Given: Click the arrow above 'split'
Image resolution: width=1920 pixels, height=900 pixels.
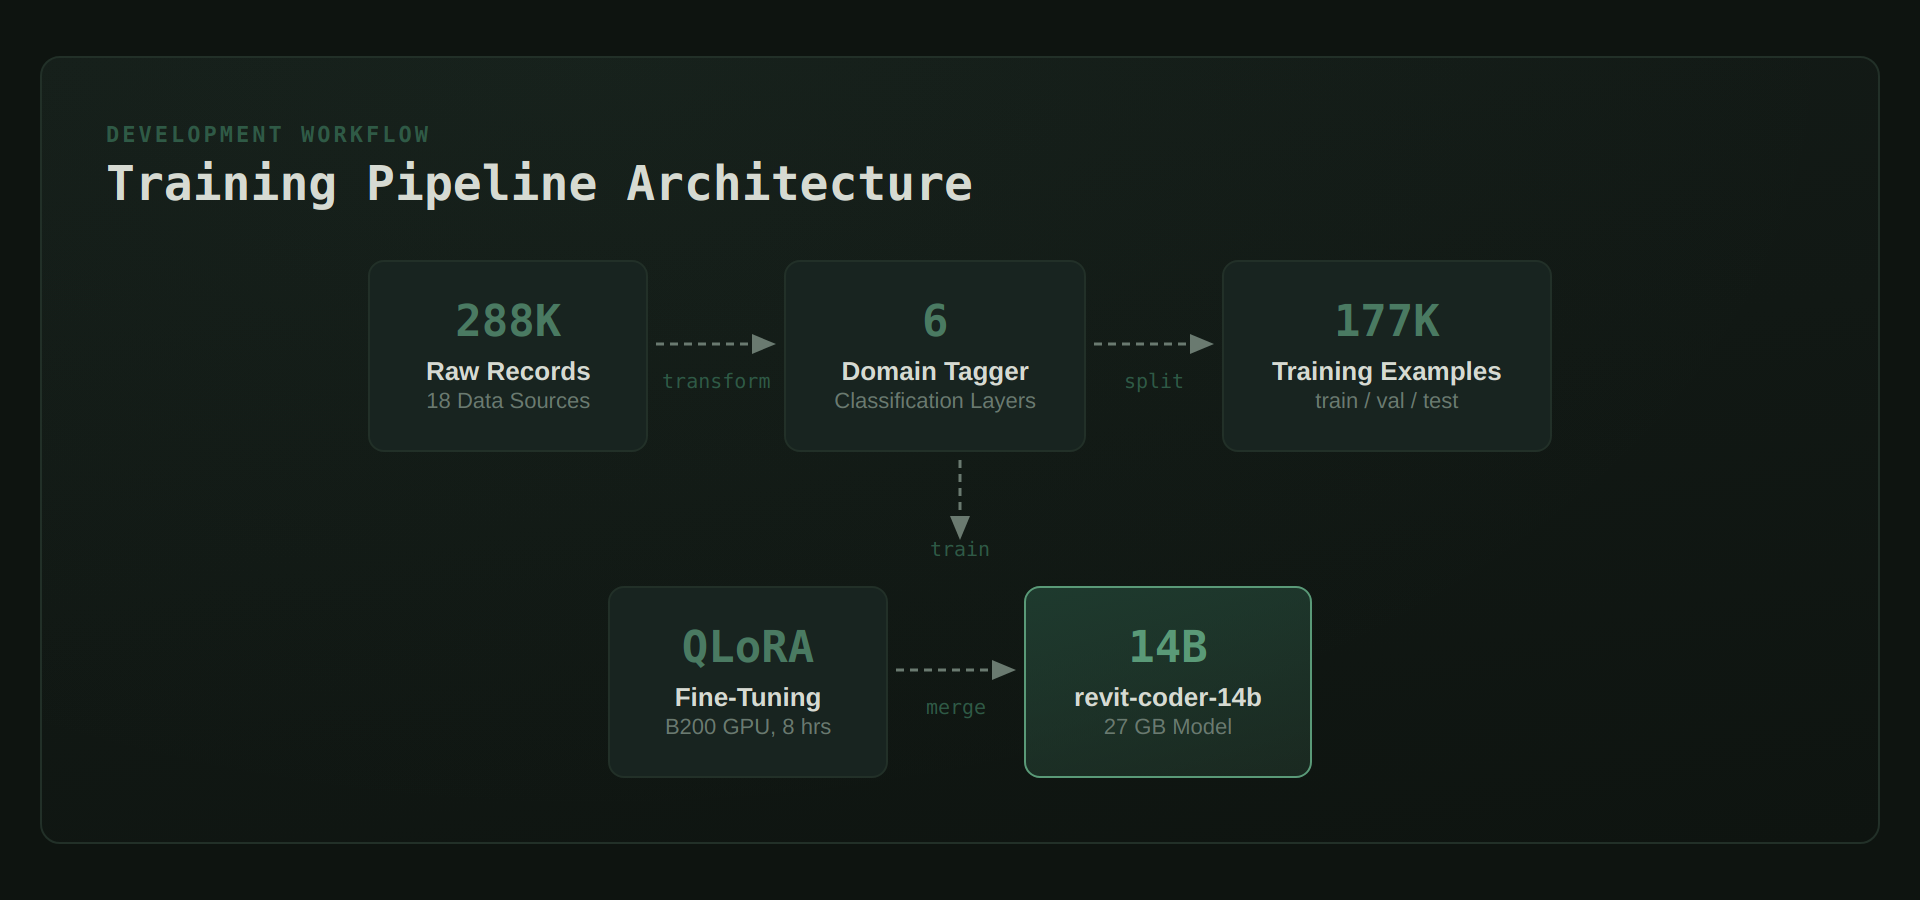Looking at the screenshot, I should coord(1154,344).
